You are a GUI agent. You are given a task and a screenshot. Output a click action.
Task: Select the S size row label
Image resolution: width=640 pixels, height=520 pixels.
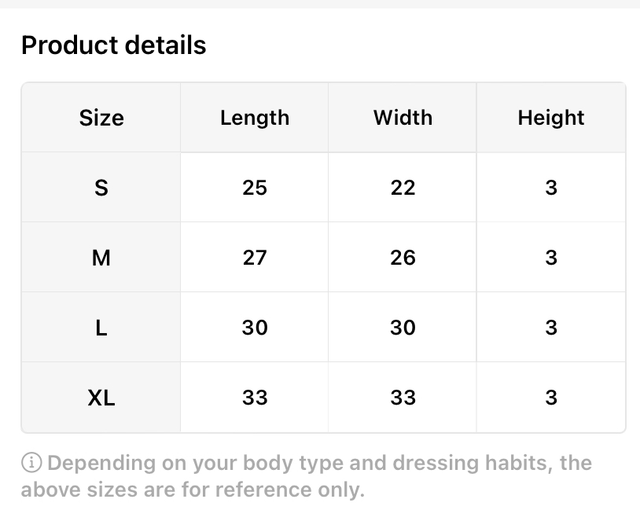[x=101, y=188]
